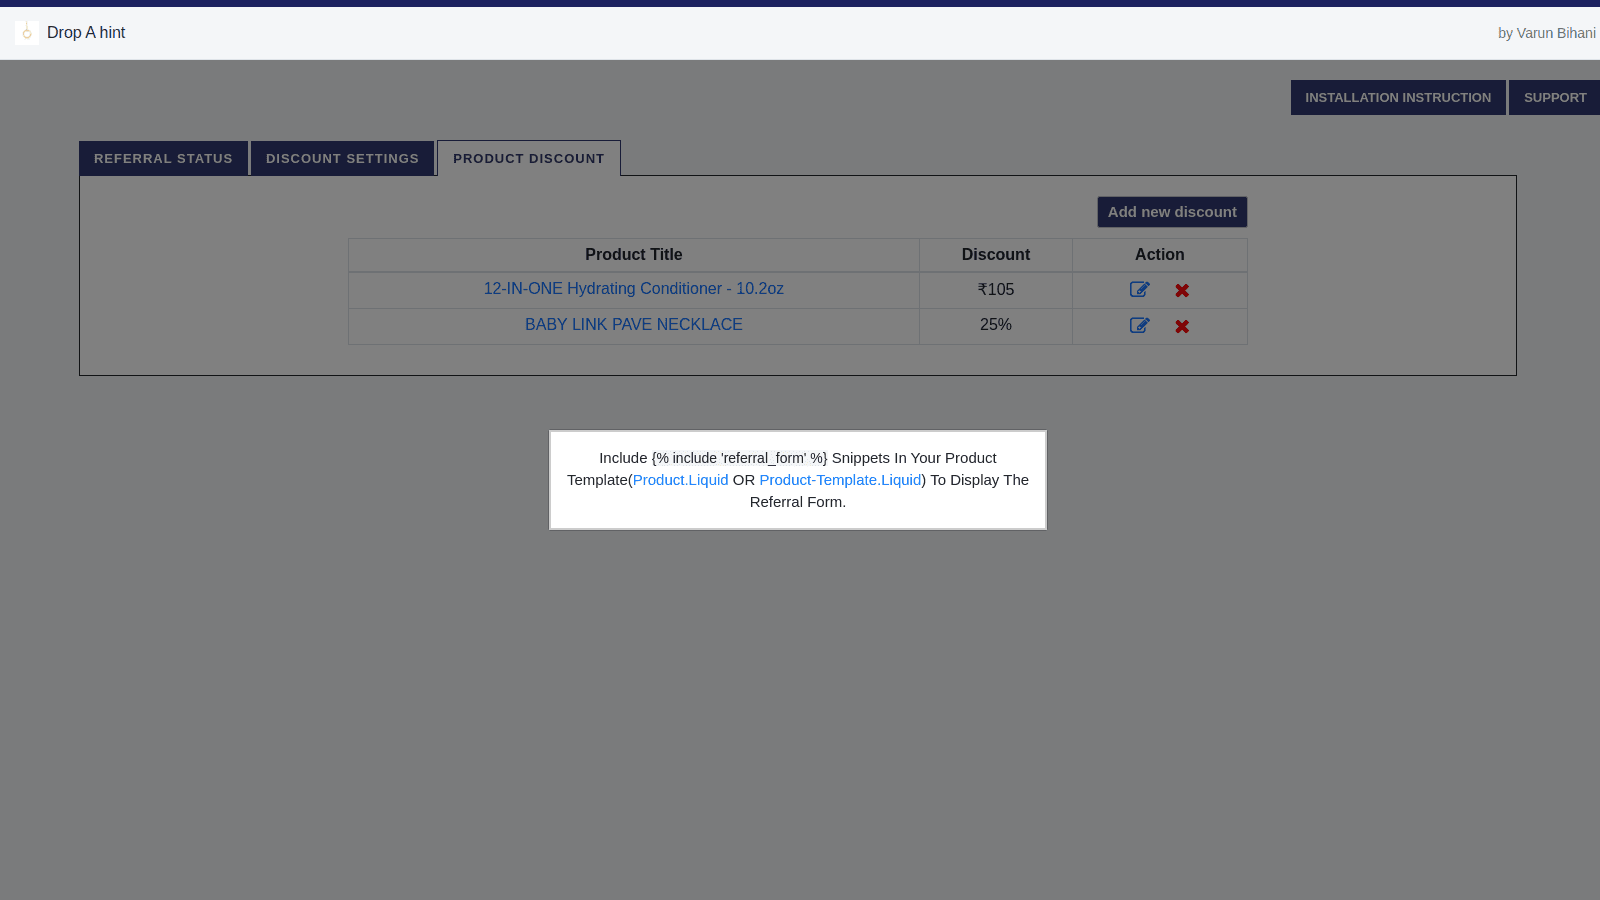Screen dimensions: 1600x900
Task: Select the Product Discount tab
Action: 528,159
